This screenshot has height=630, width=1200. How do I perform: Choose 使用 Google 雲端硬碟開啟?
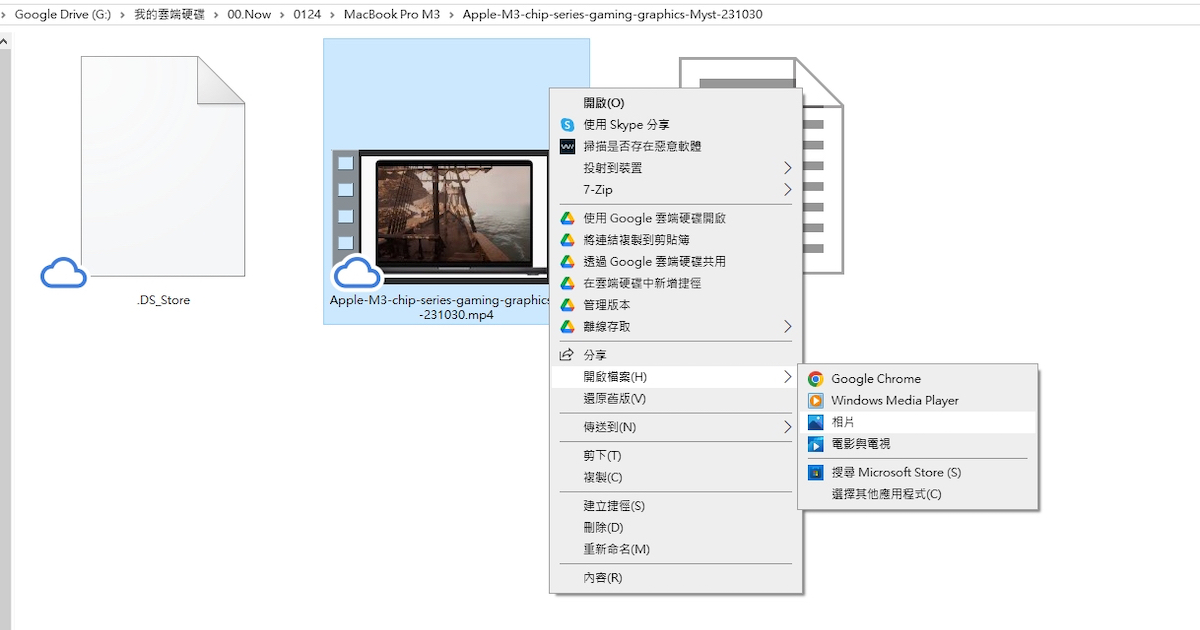pos(676,218)
